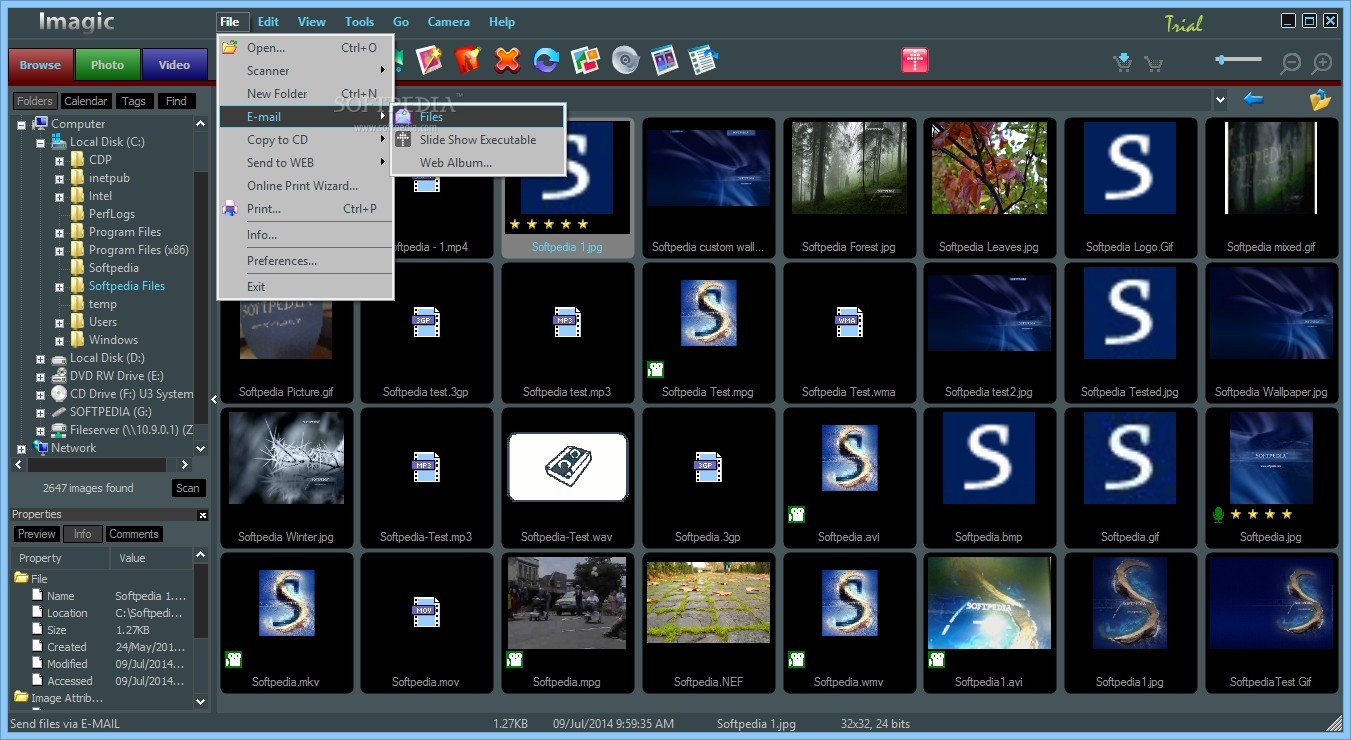Click the folder tree horizontal scrollbar
Viewport: 1351px width, 740px height.
click(x=97, y=465)
